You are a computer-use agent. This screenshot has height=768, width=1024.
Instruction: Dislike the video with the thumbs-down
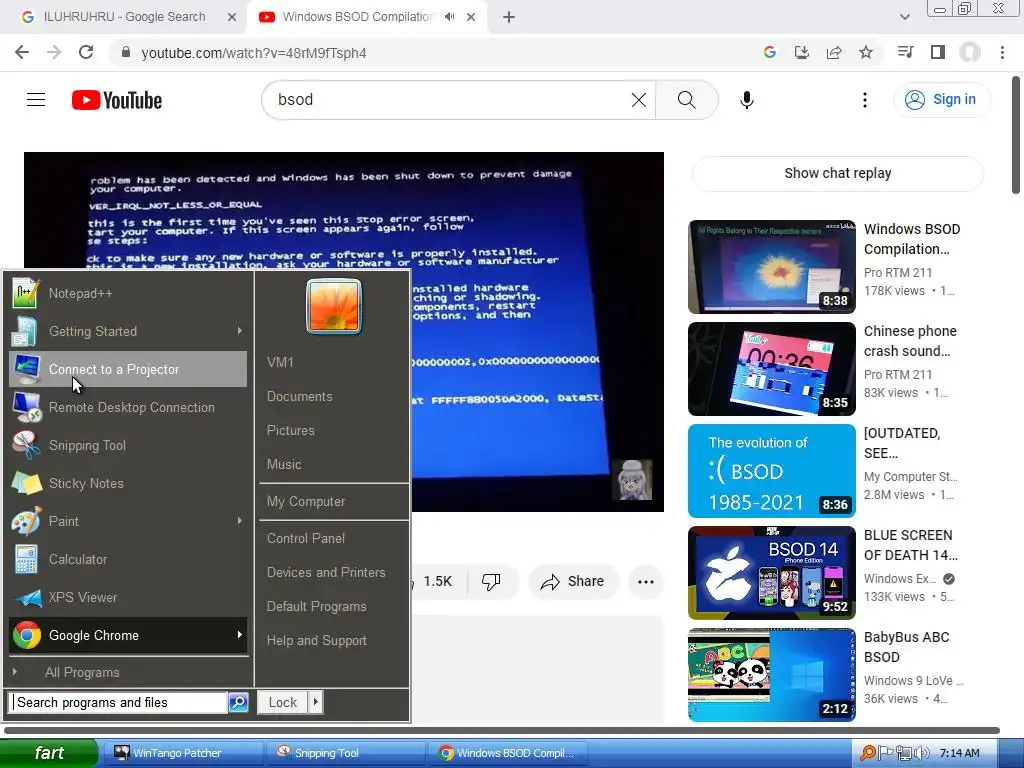tap(491, 581)
